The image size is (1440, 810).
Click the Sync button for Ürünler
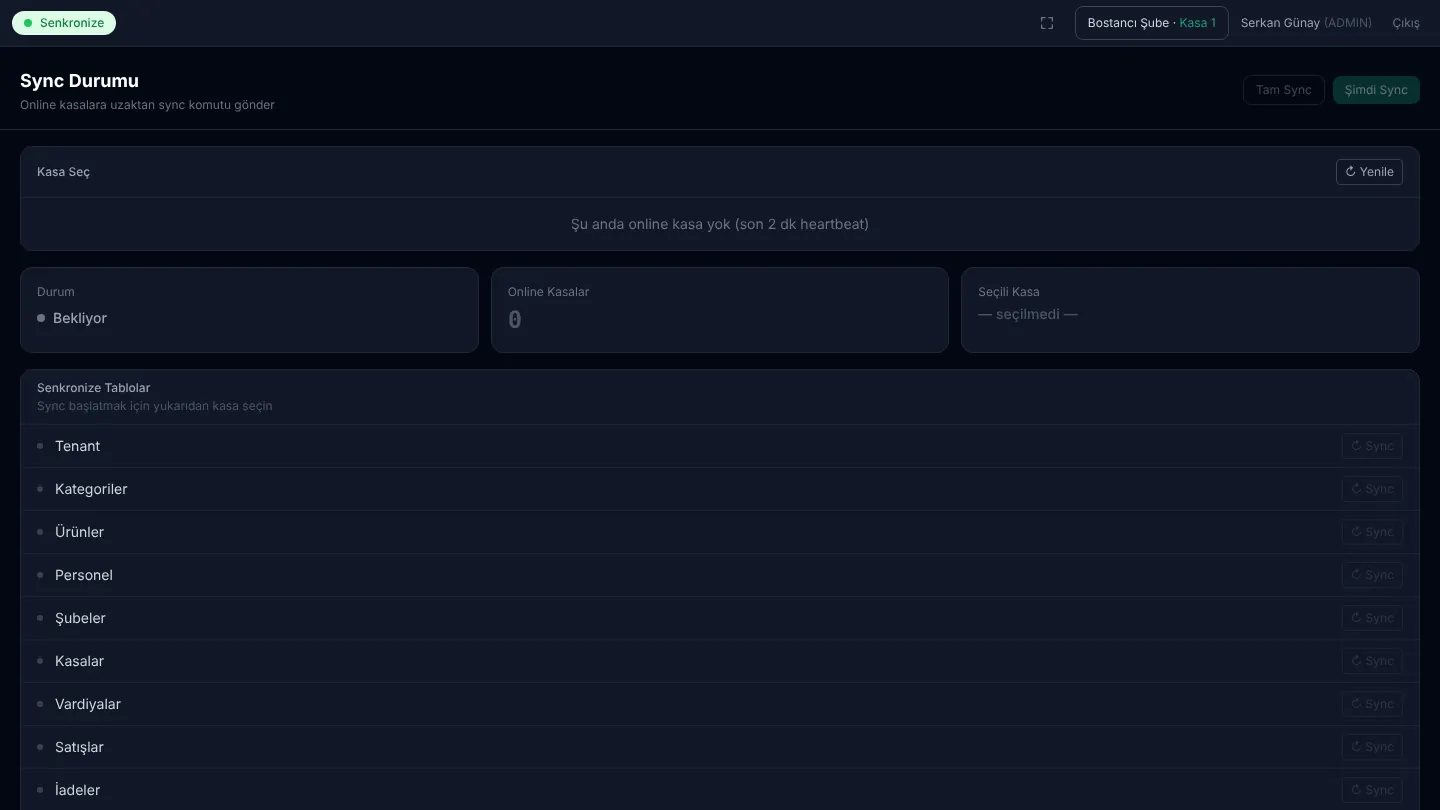tap(1372, 532)
